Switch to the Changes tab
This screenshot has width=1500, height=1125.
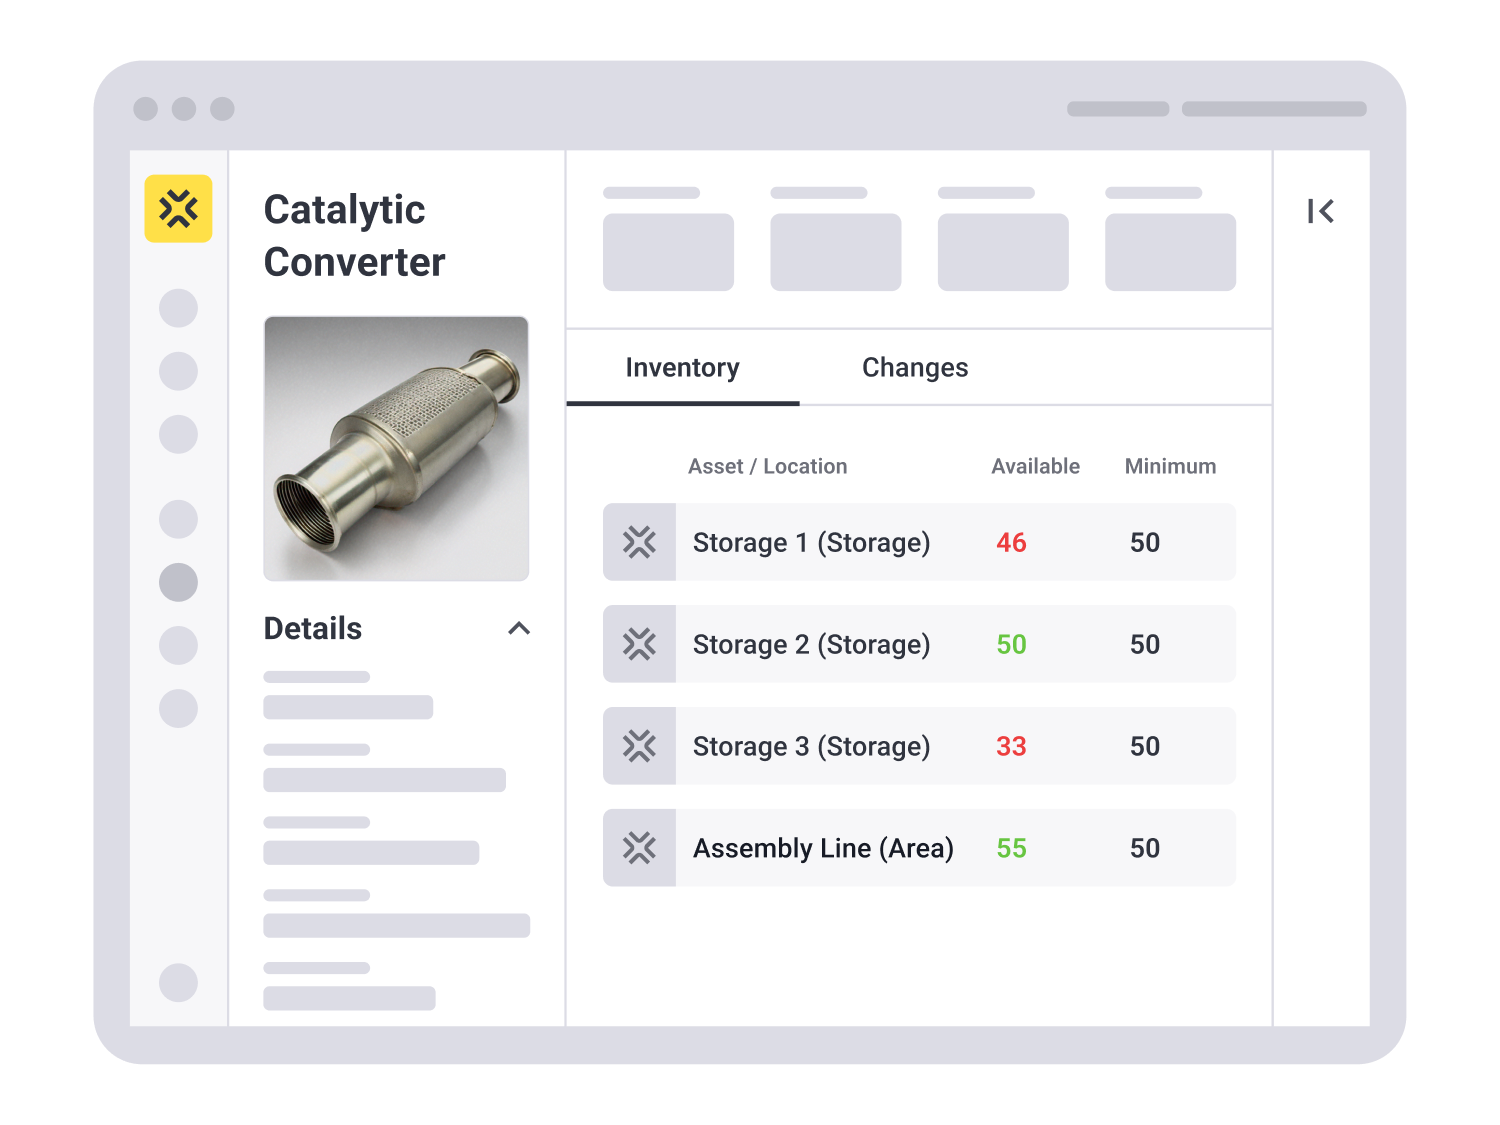tap(915, 368)
